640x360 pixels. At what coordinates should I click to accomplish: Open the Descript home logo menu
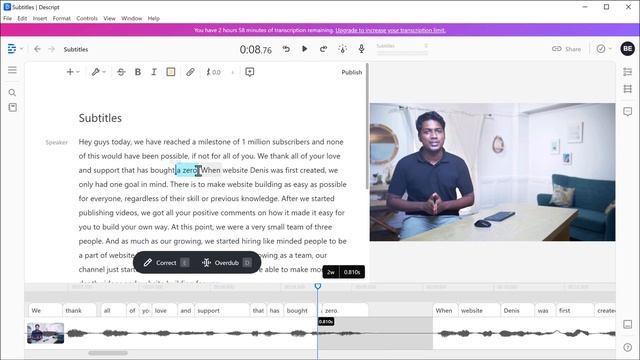pos(12,49)
